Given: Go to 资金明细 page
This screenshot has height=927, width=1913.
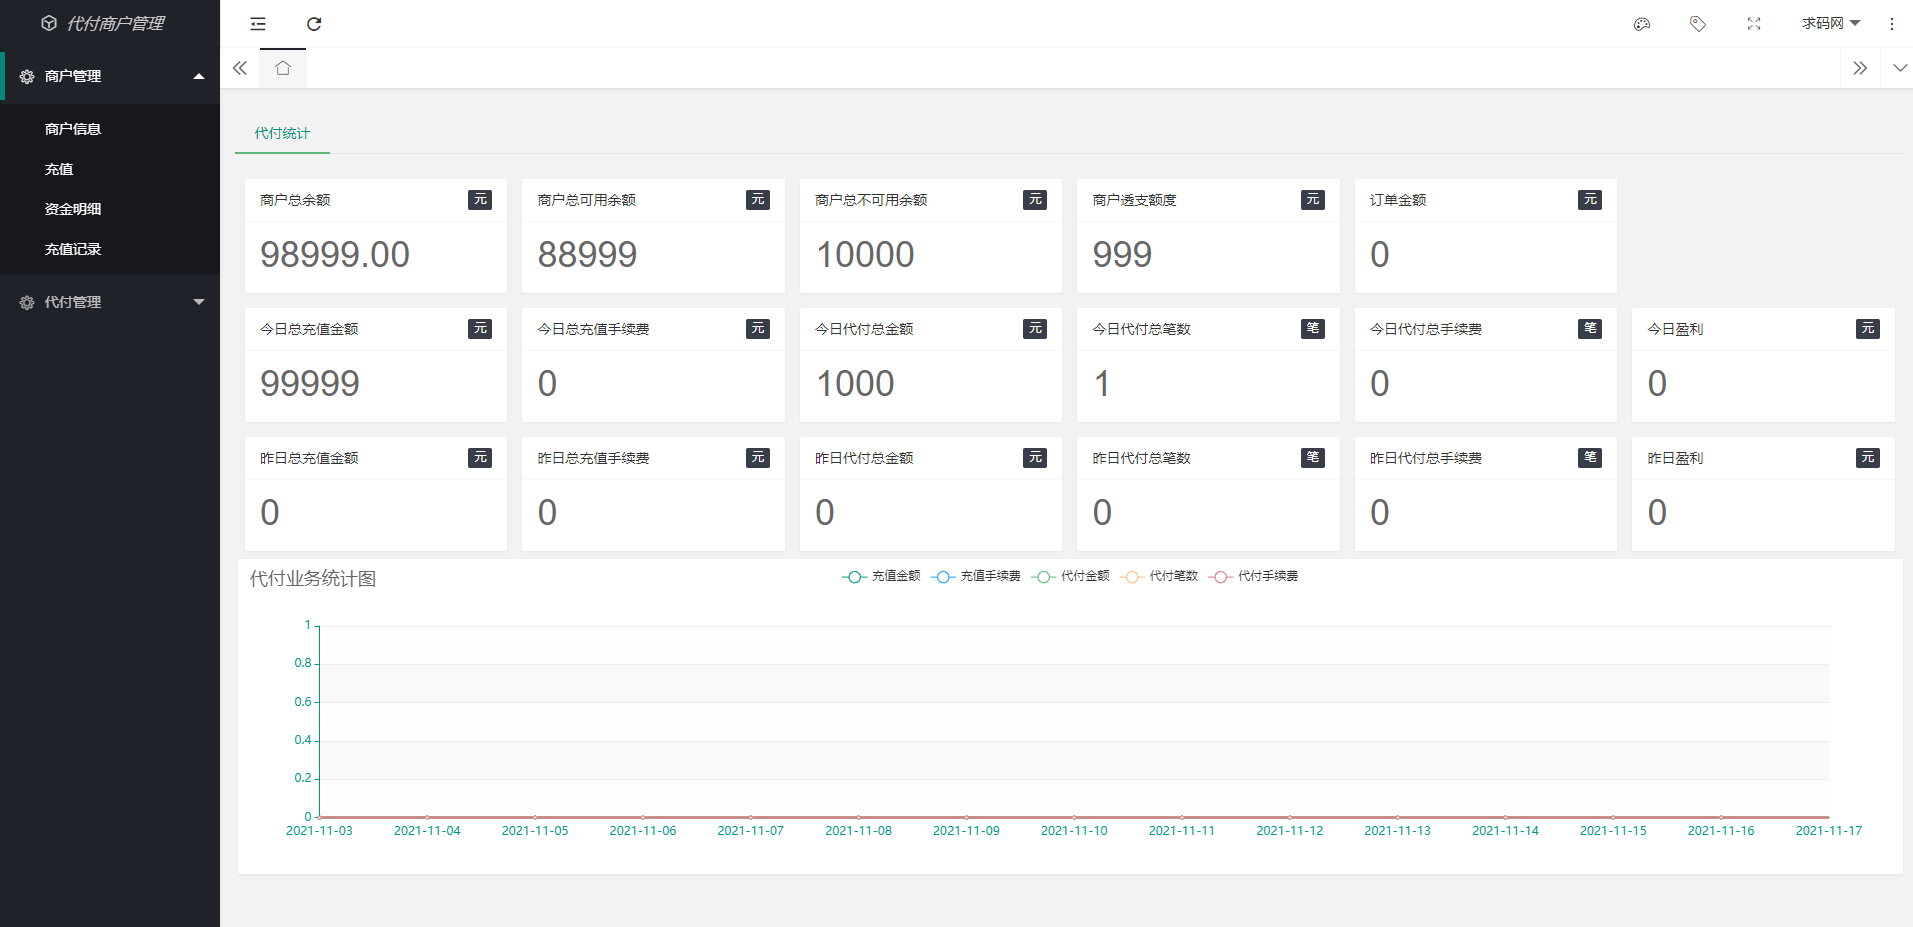Looking at the screenshot, I should 73,209.
